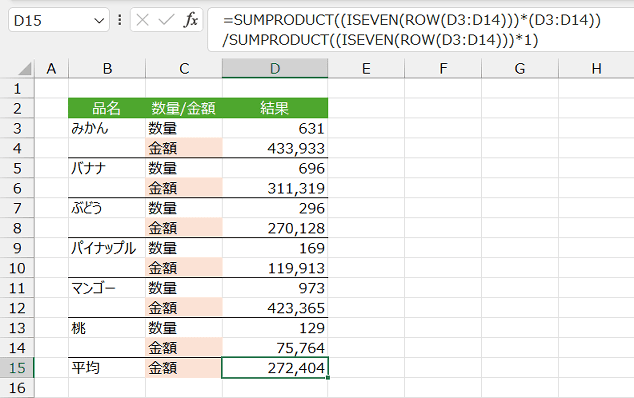Viewport: 634px width, 398px height.
Task: Select column A header
Action: [x=51, y=68]
